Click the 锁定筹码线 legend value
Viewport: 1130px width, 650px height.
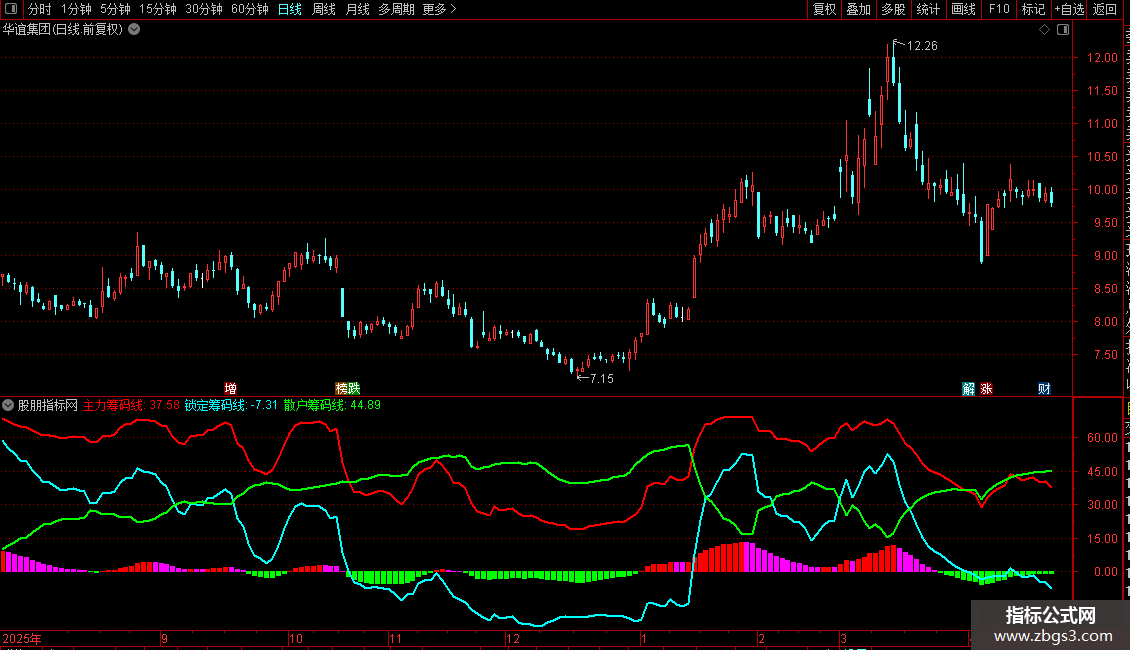pyautogui.click(x=231, y=405)
